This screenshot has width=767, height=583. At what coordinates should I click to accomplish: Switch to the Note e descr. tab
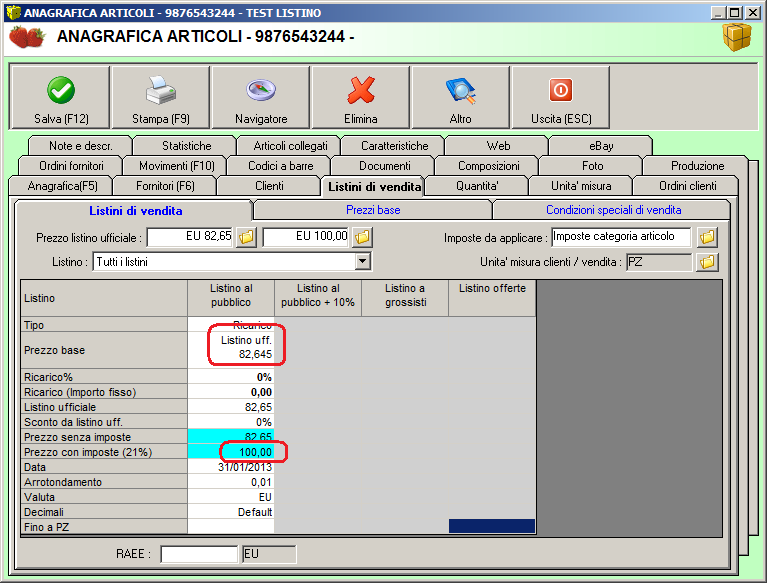[81, 146]
